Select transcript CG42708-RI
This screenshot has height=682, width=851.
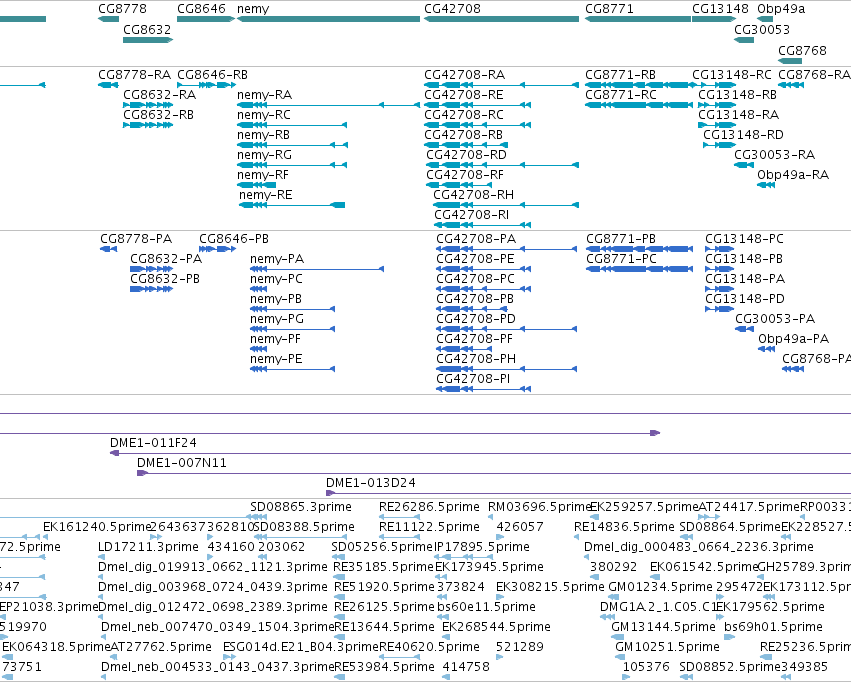(482, 225)
